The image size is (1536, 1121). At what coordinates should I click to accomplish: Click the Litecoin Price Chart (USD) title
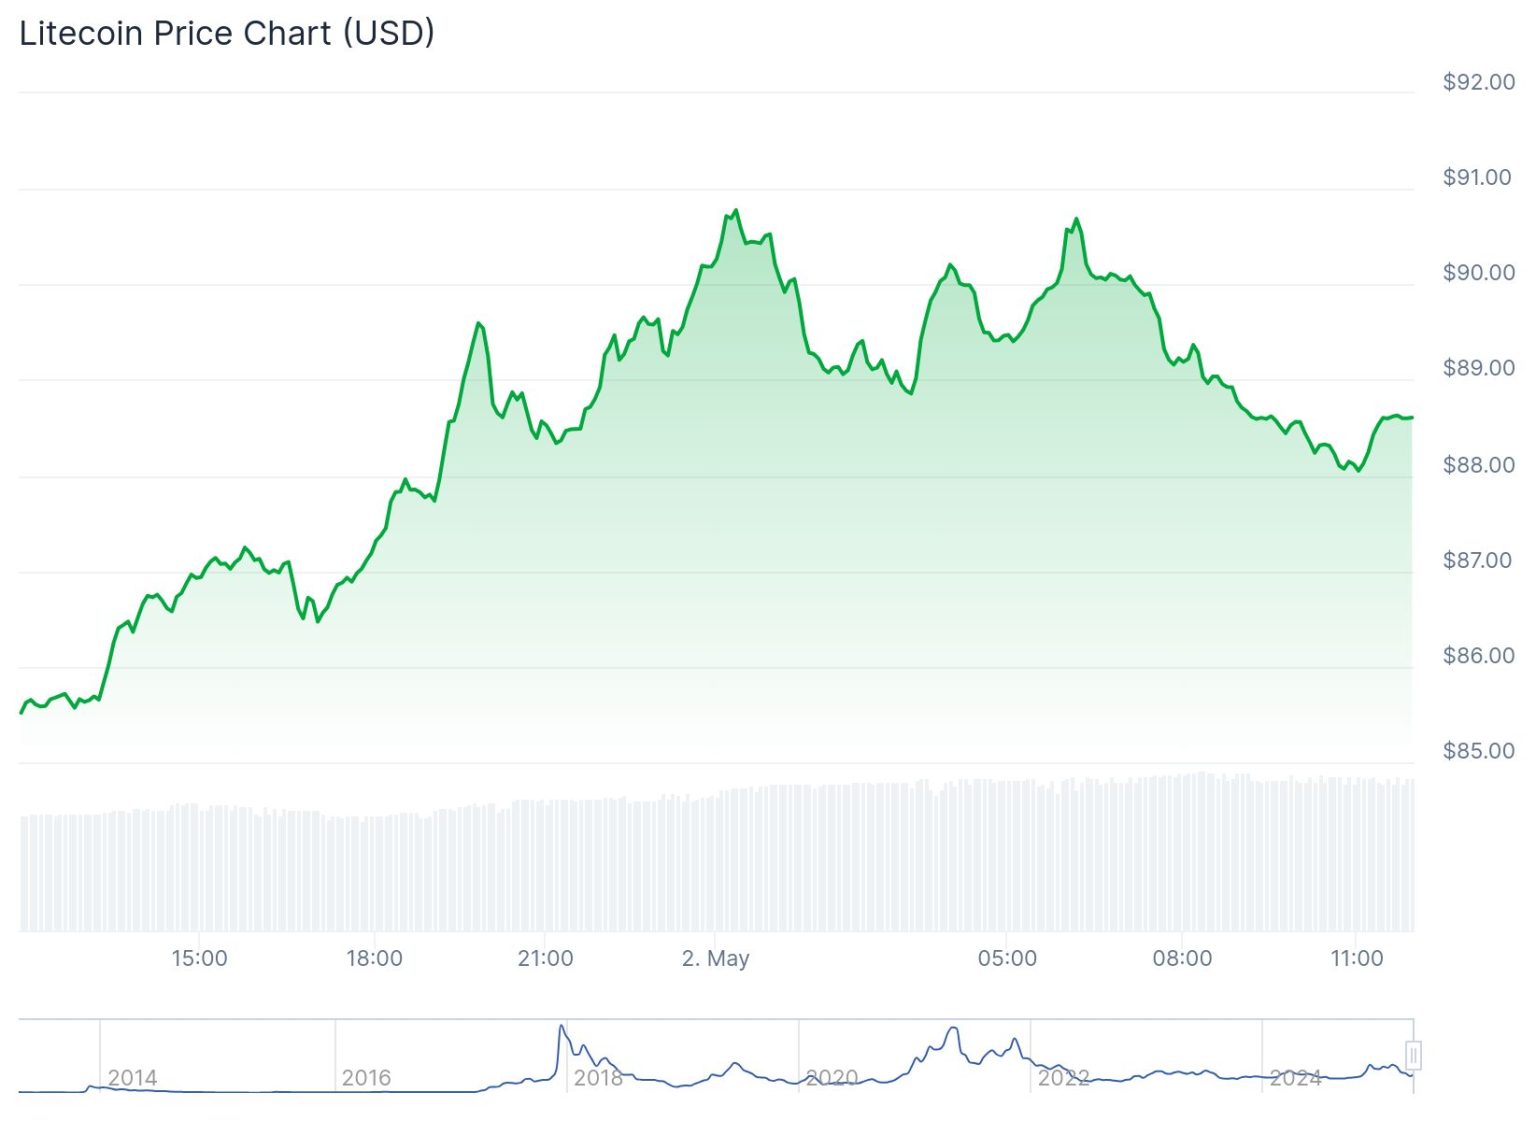pos(227,33)
